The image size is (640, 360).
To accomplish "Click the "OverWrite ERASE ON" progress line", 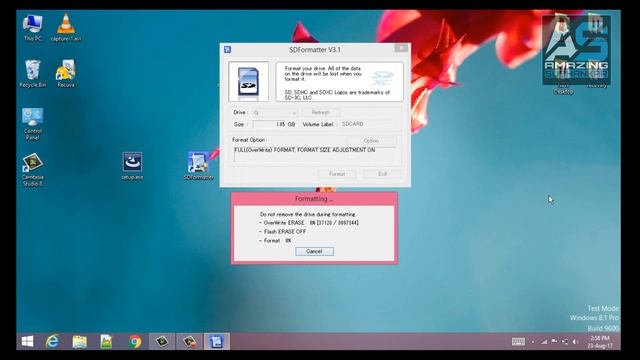I will click(x=309, y=223).
